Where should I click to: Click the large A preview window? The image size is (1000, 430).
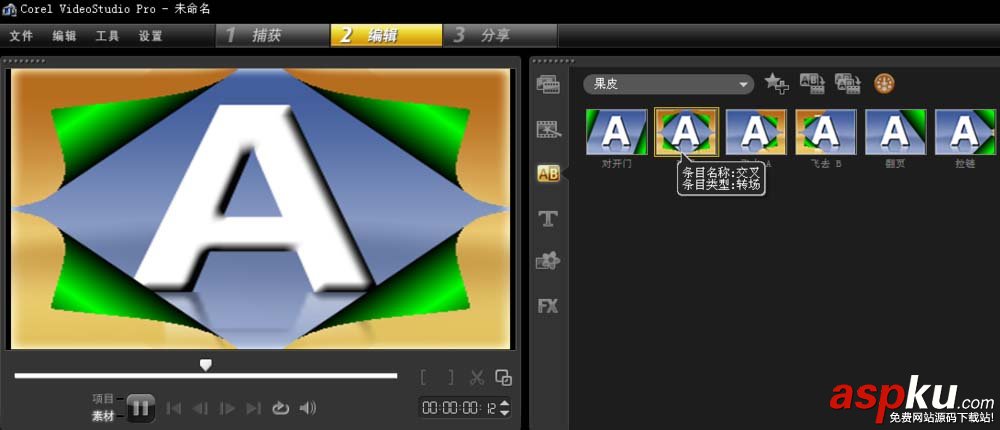point(260,209)
